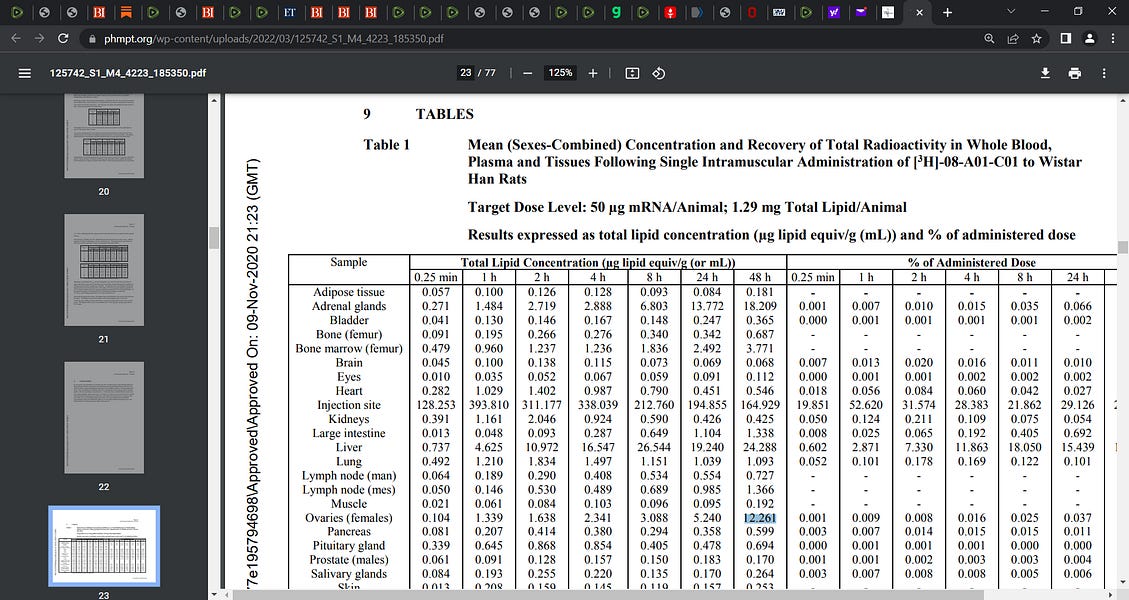Open the browser side panel icon
Image resolution: width=1129 pixels, height=600 pixels.
[1065, 38]
